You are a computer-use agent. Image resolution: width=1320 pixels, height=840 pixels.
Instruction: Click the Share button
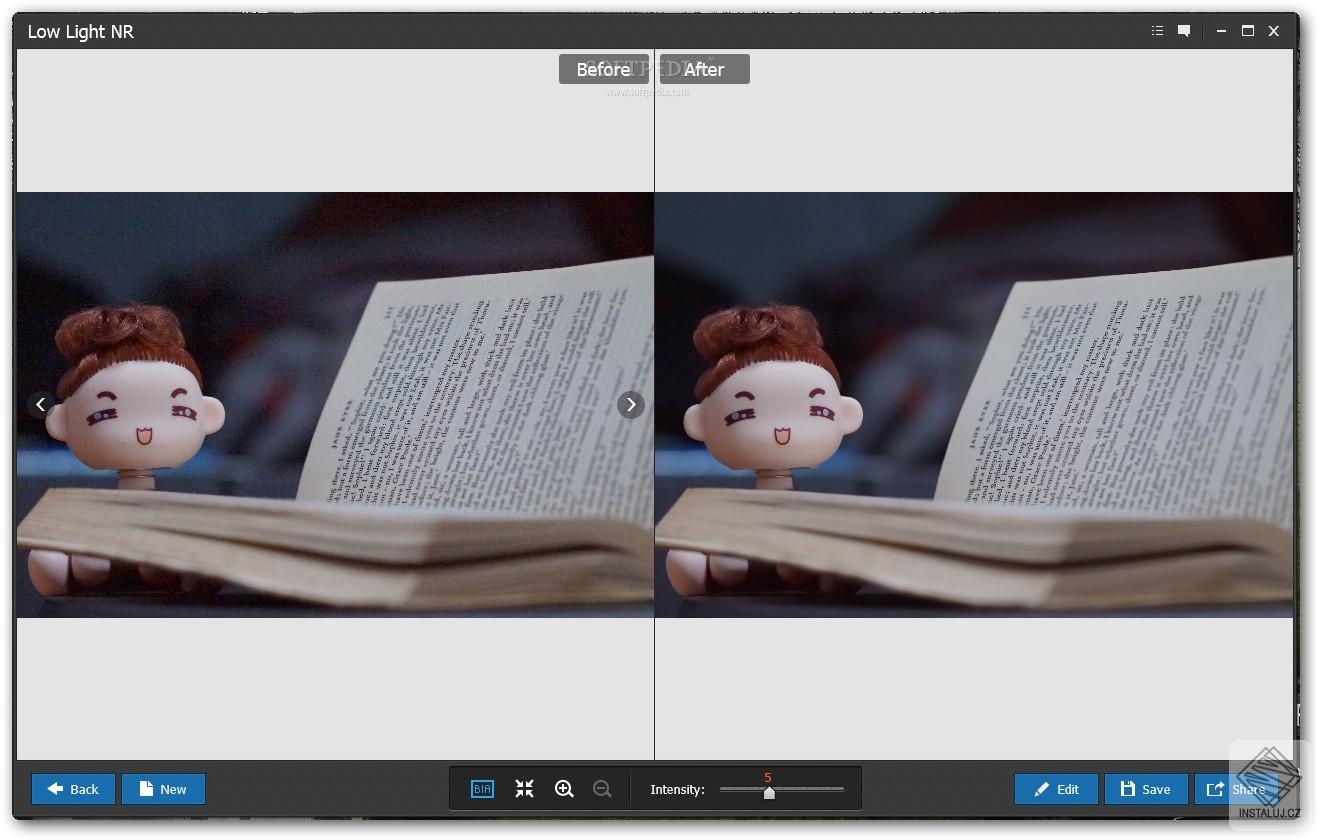click(x=1236, y=789)
